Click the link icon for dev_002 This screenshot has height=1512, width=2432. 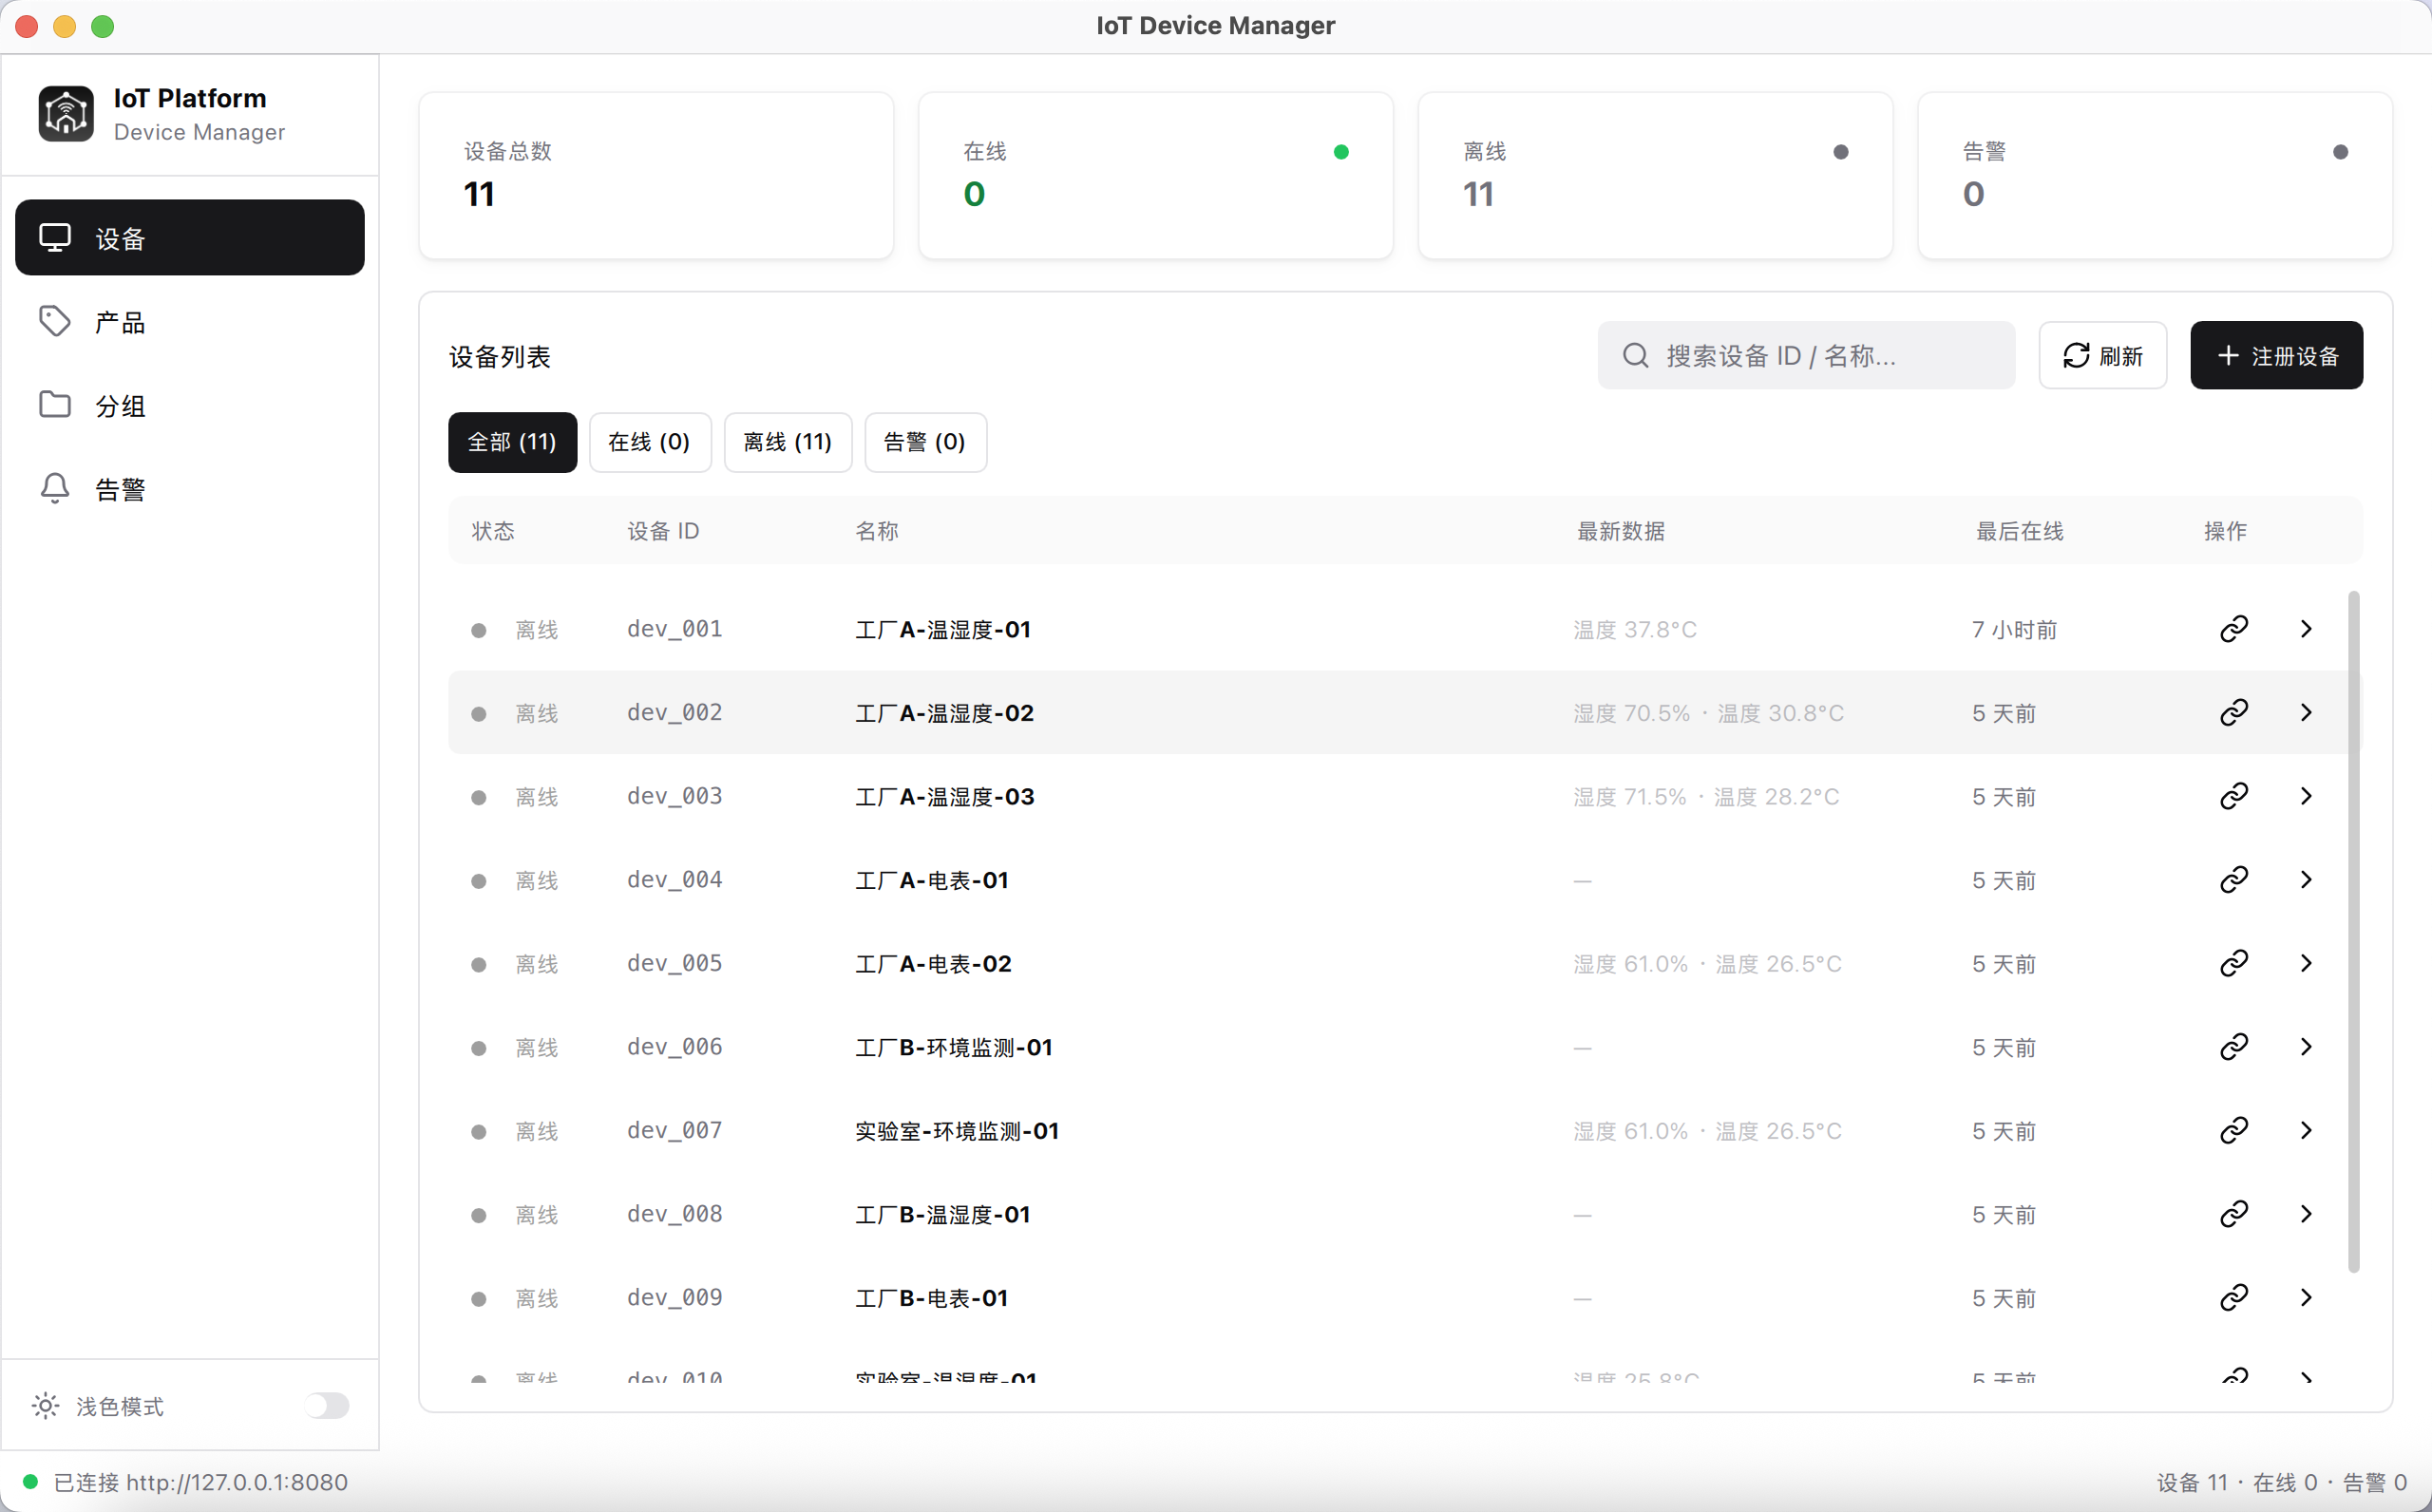click(2234, 712)
